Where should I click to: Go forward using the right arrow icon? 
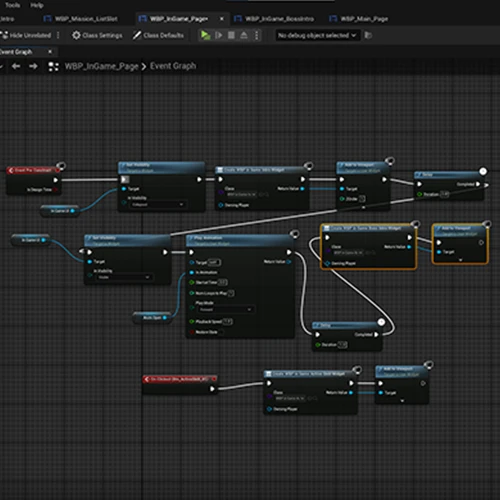(x=33, y=66)
